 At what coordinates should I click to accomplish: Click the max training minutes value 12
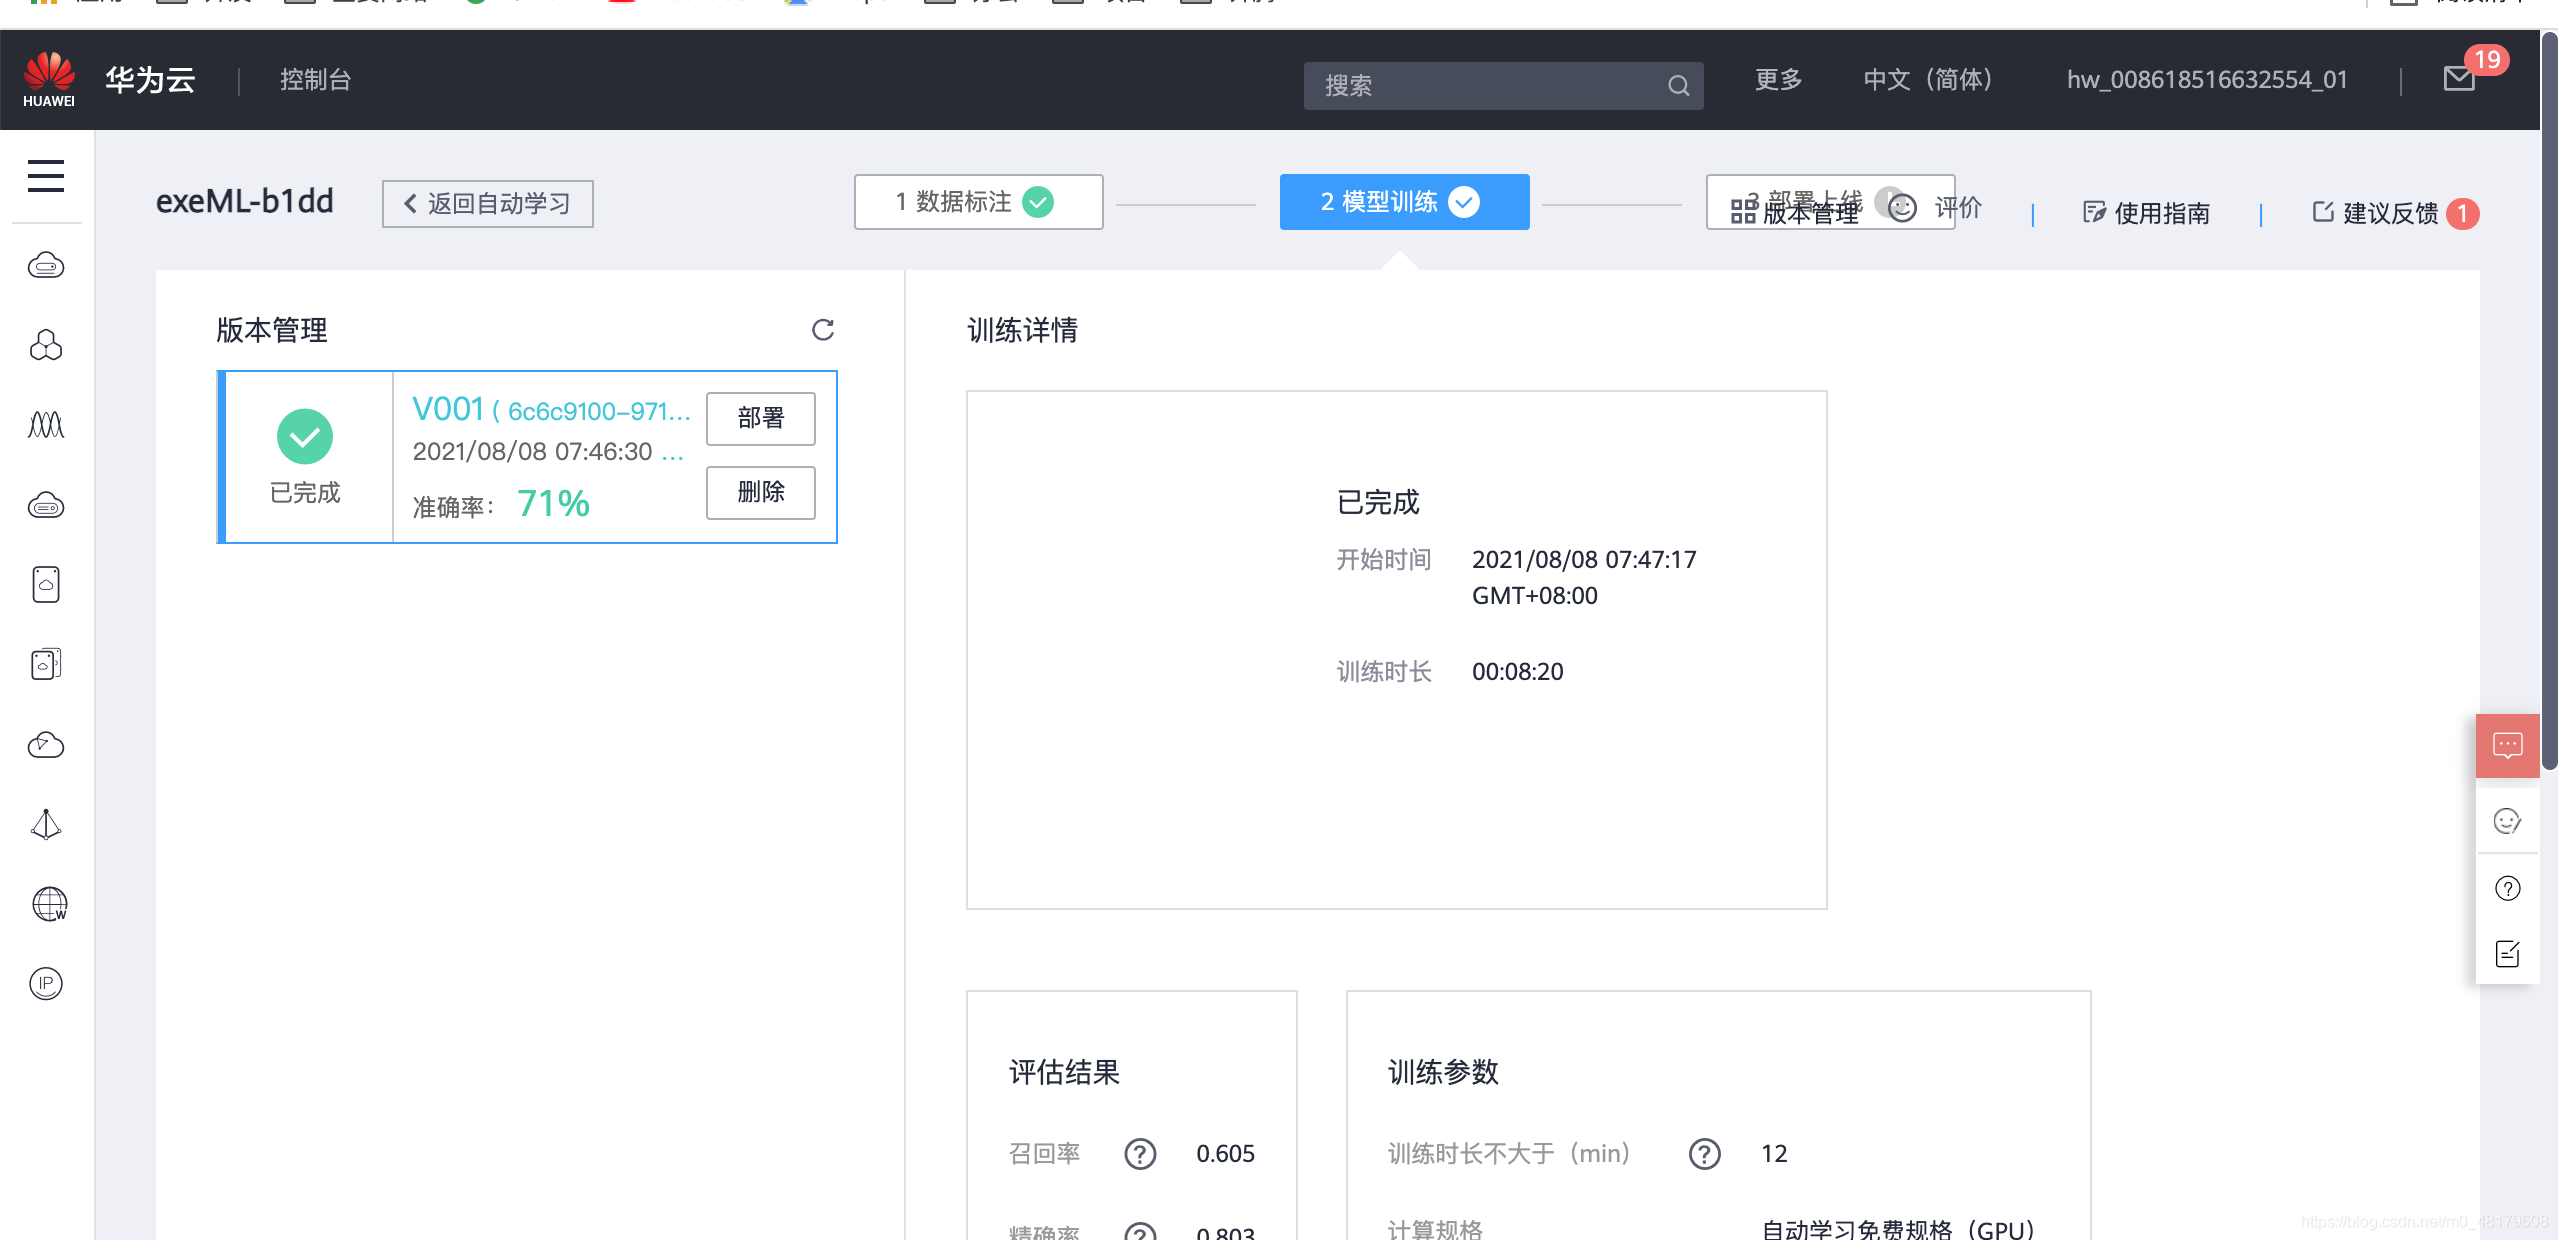click(1774, 1154)
